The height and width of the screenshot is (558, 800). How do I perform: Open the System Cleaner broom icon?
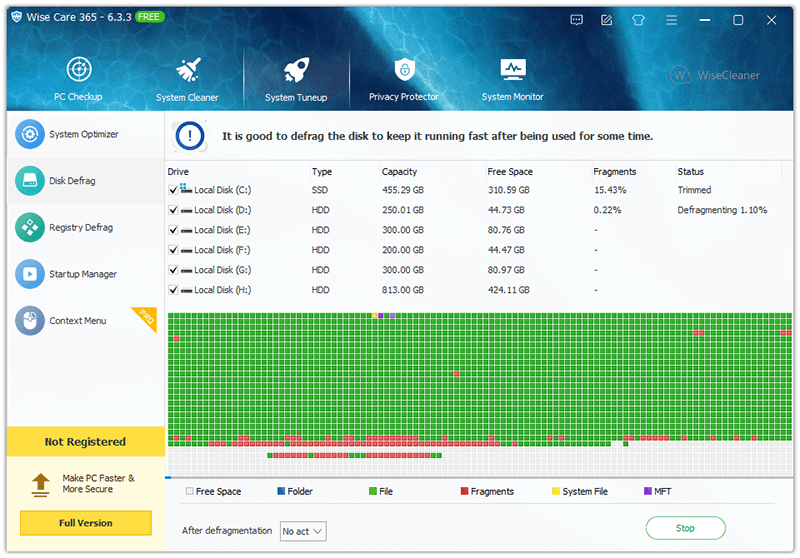pyautogui.click(x=188, y=70)
